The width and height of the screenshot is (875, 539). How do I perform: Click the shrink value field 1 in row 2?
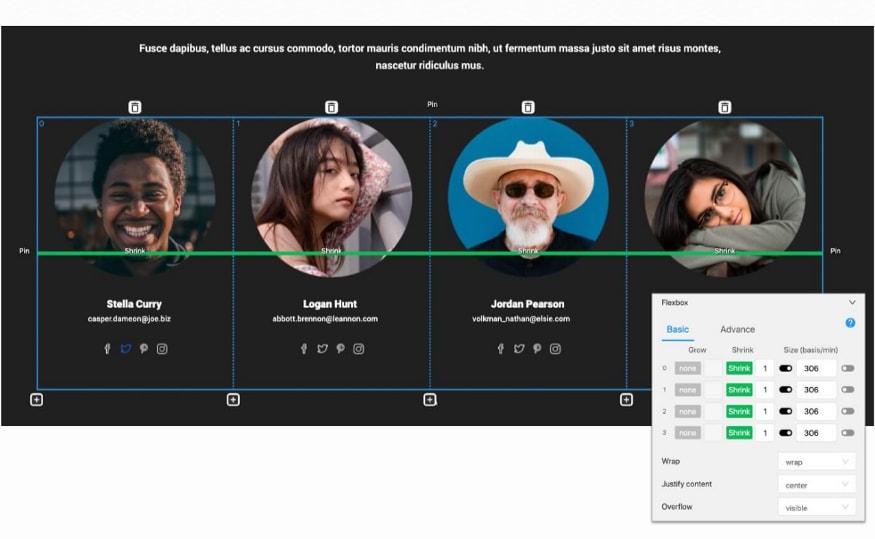pyautogui.click(x=765, y=411)
